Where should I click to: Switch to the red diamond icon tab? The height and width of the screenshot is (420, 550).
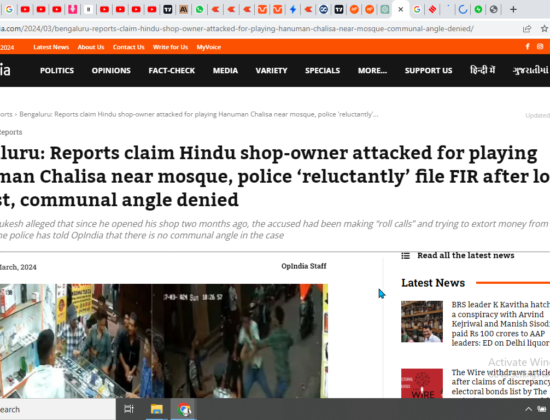(432, 9)
